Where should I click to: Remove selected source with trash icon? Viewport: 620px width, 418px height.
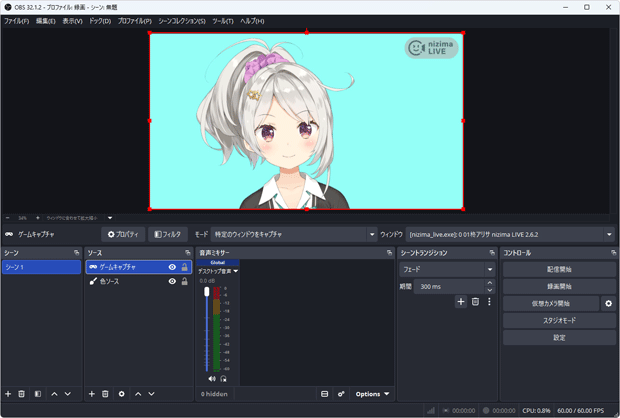[x=105, y=394]
